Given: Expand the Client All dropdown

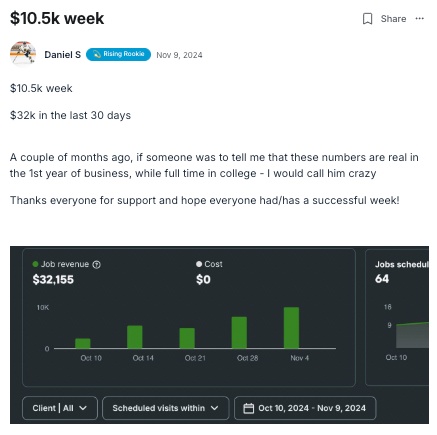Looking at the screenshot, I should 60,408.
